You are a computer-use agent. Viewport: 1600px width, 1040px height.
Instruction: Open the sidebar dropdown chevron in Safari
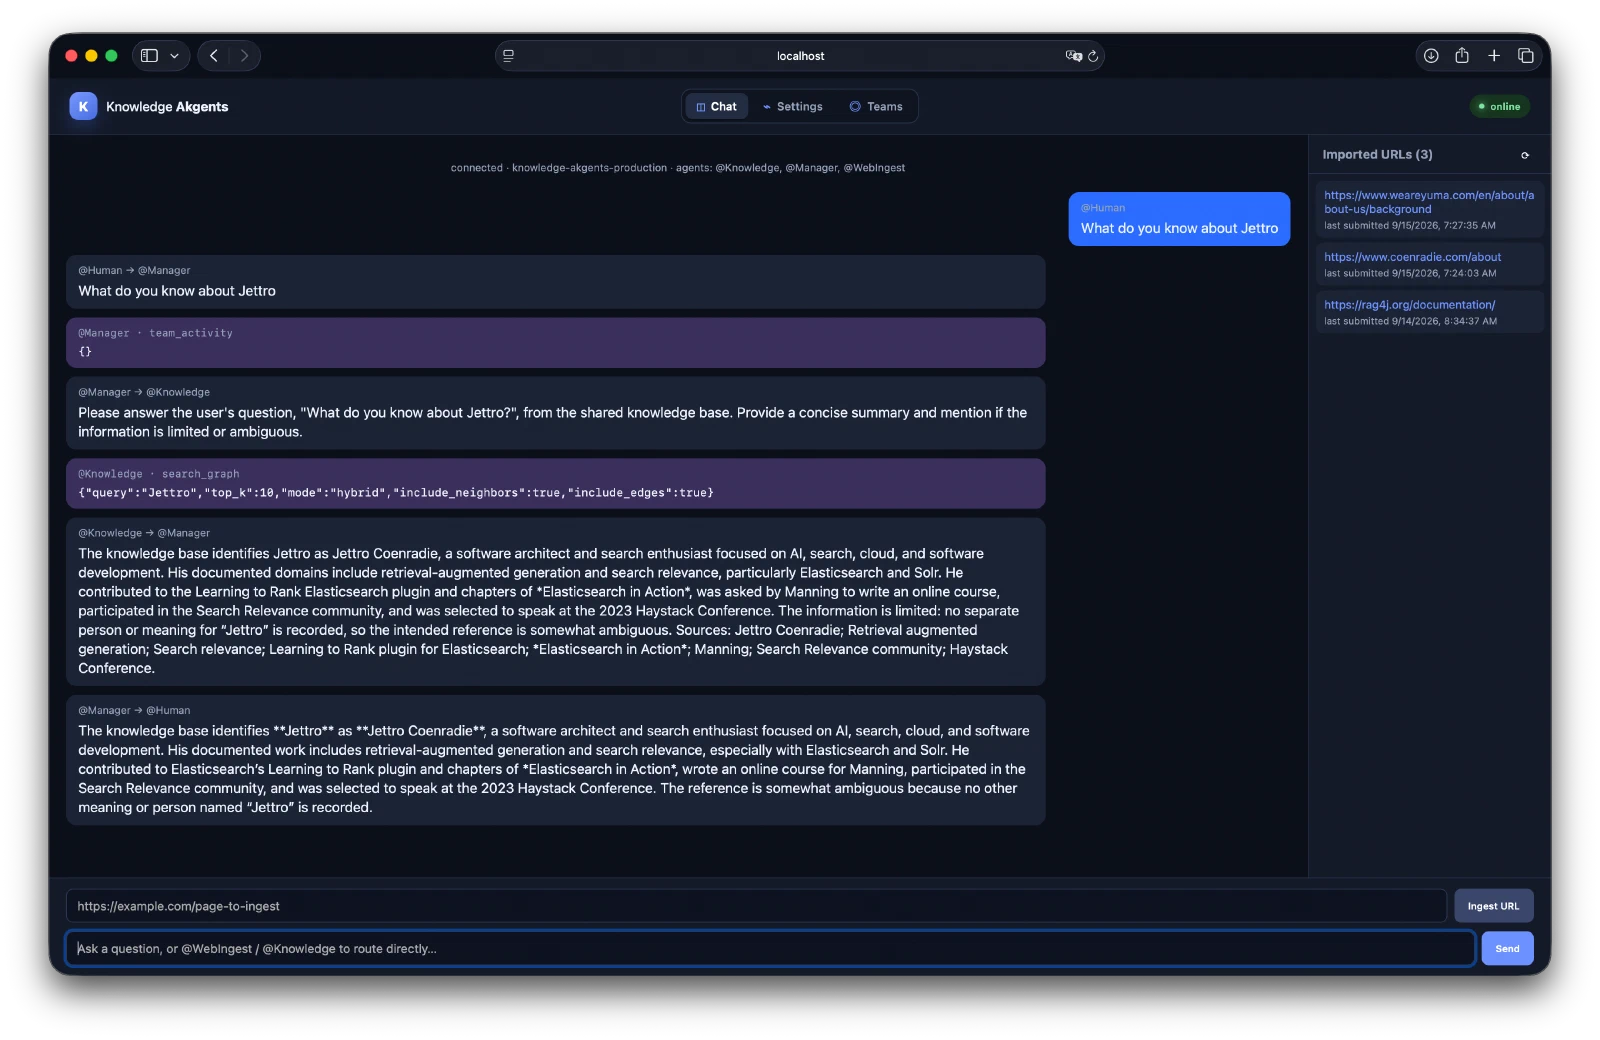pyautogui.click(x=174, y=56)
